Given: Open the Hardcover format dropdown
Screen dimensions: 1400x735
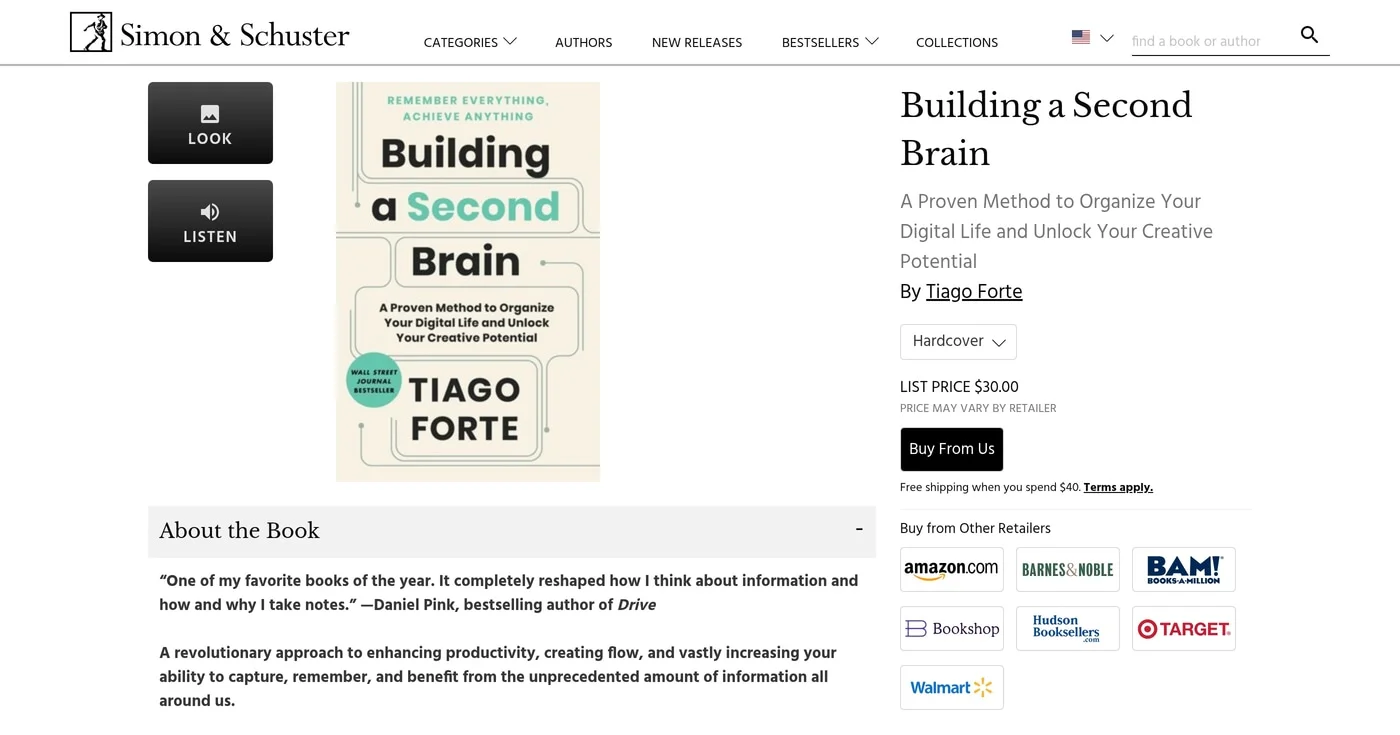Looking at the screenshot, I should [x=958, y=341].
